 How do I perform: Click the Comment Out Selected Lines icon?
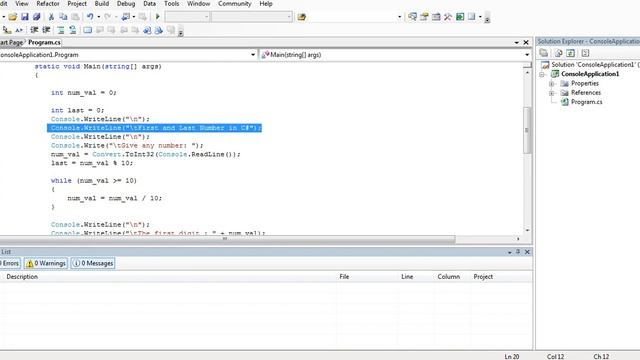tap(61, 30)
